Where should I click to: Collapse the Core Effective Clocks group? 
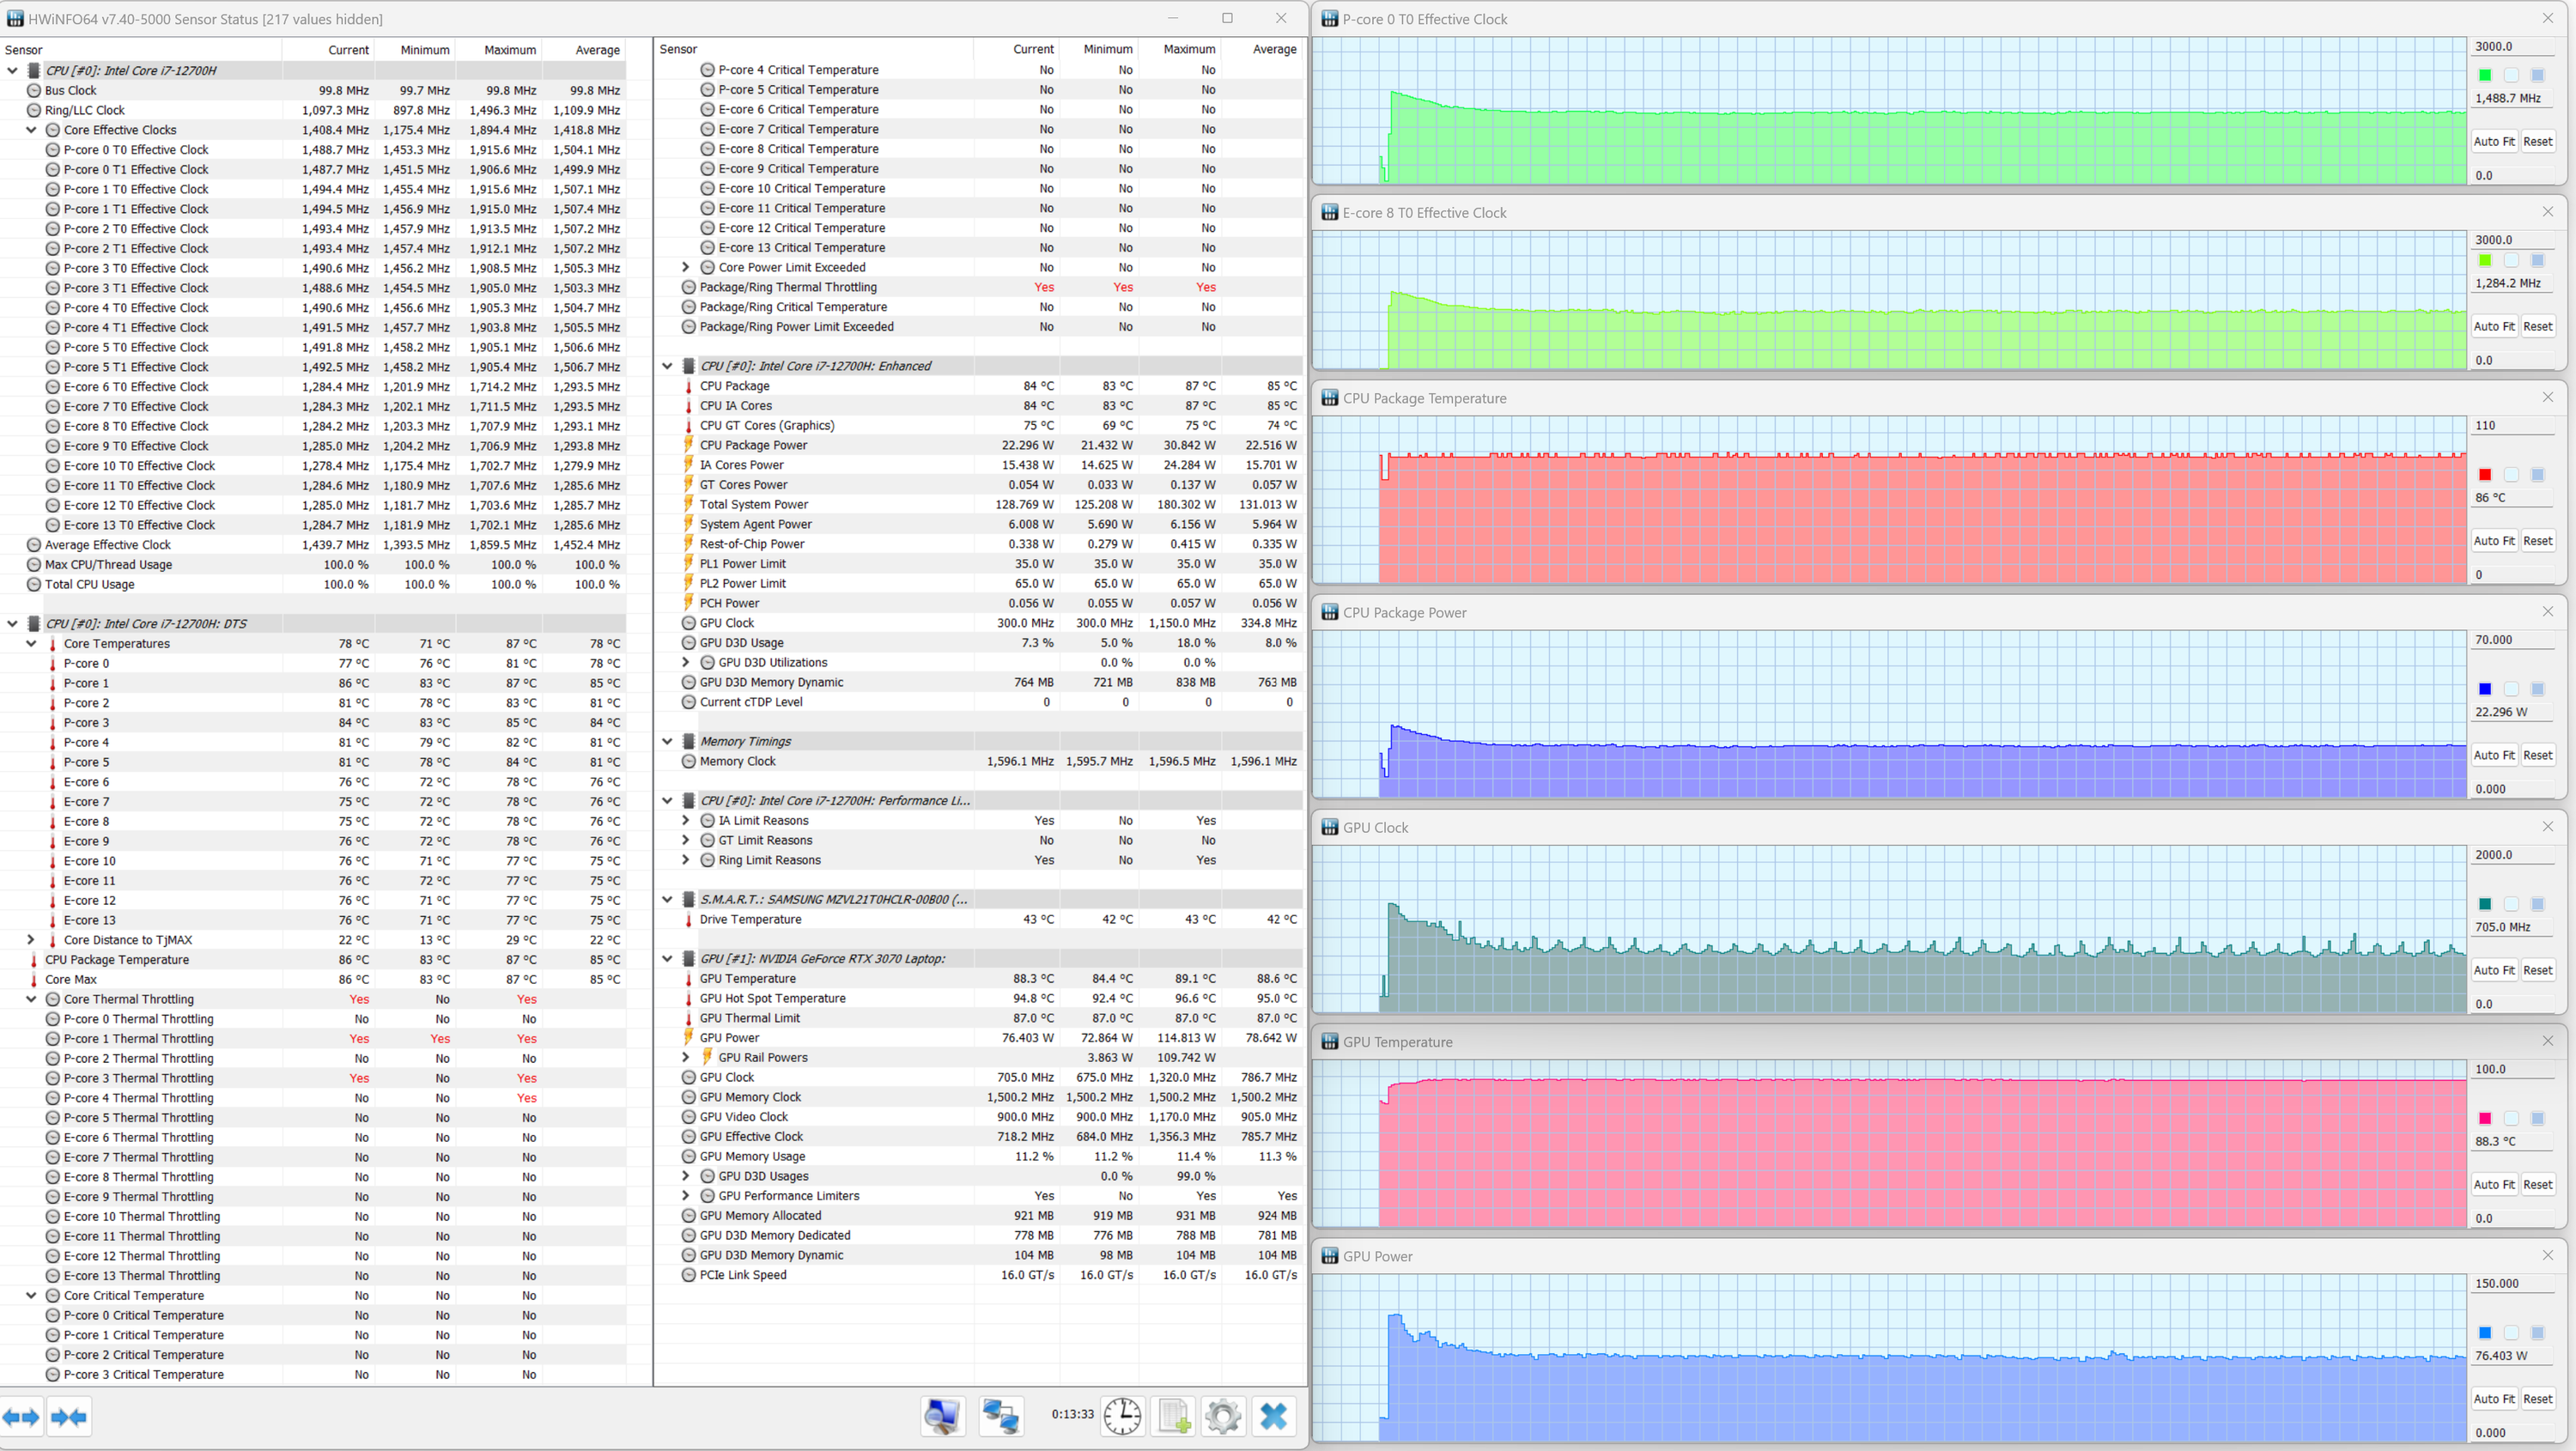coord(31,130)
